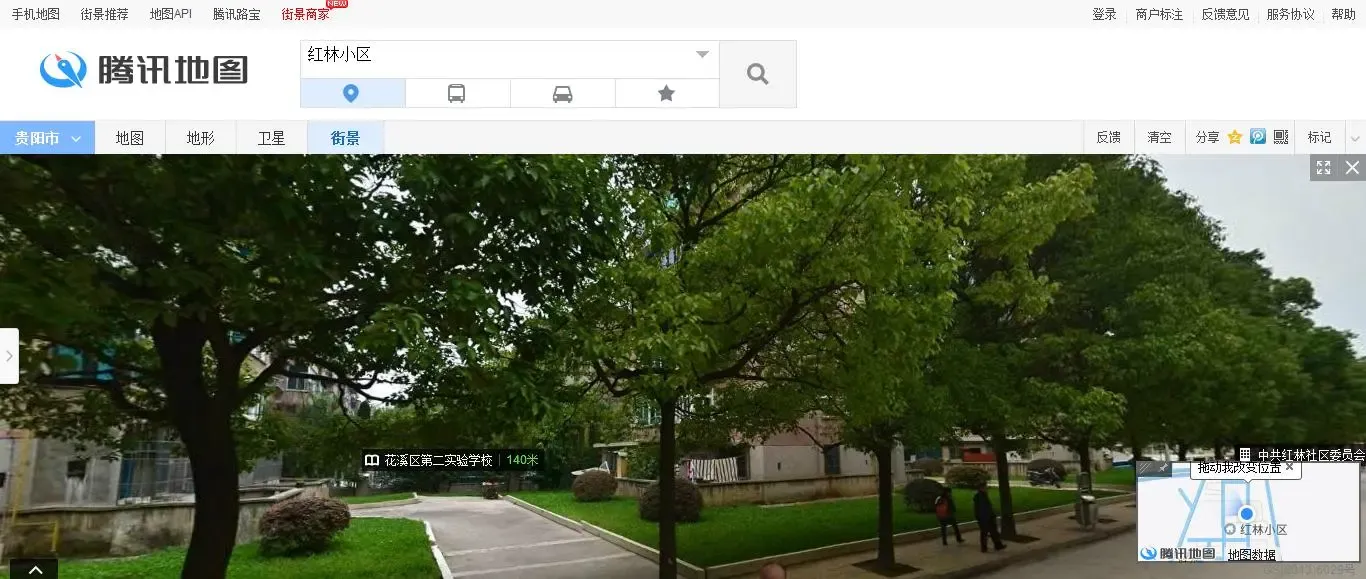Open the favorites star tab

point(666,94)
